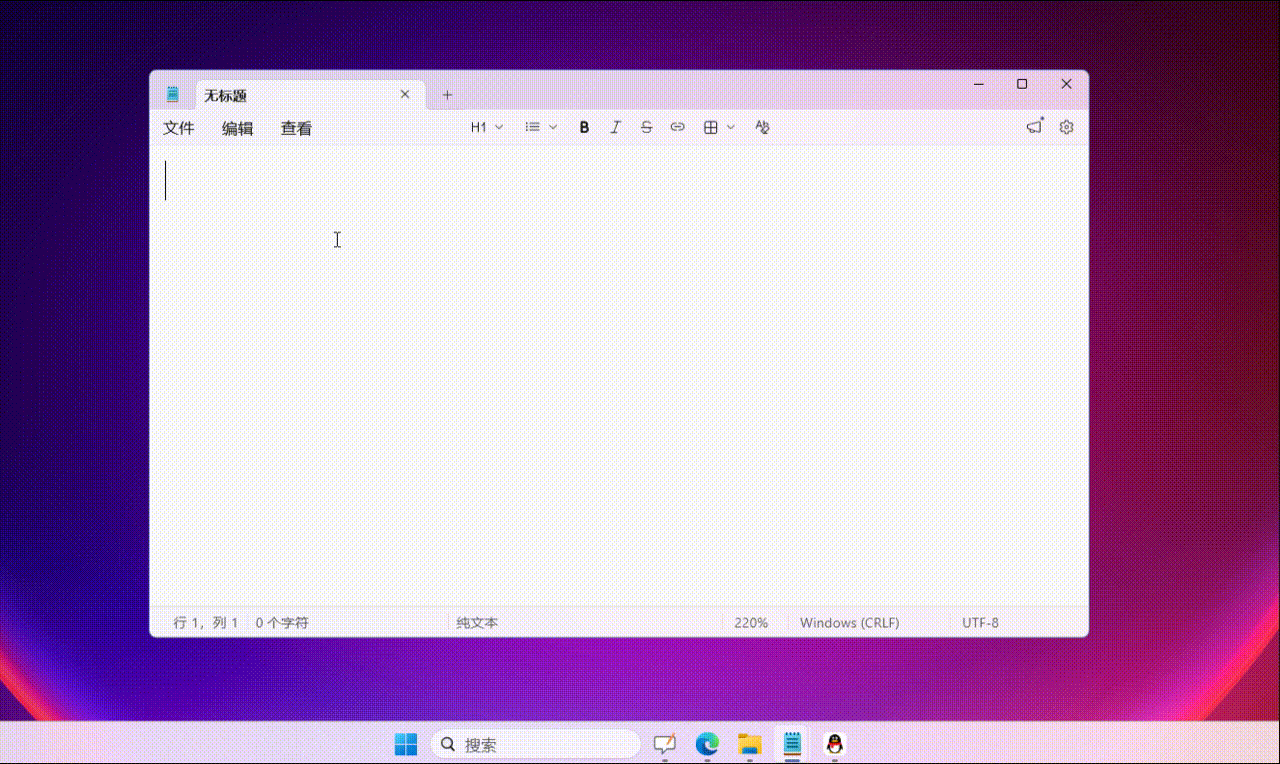Click the 纯文本 format indicator
This screenshot has height=764, width=1280.
[x=477, y=622]
